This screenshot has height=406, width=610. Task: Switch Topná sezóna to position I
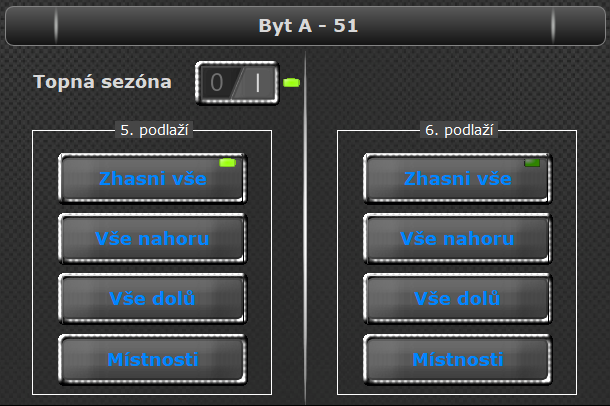(x=258, y=82)
